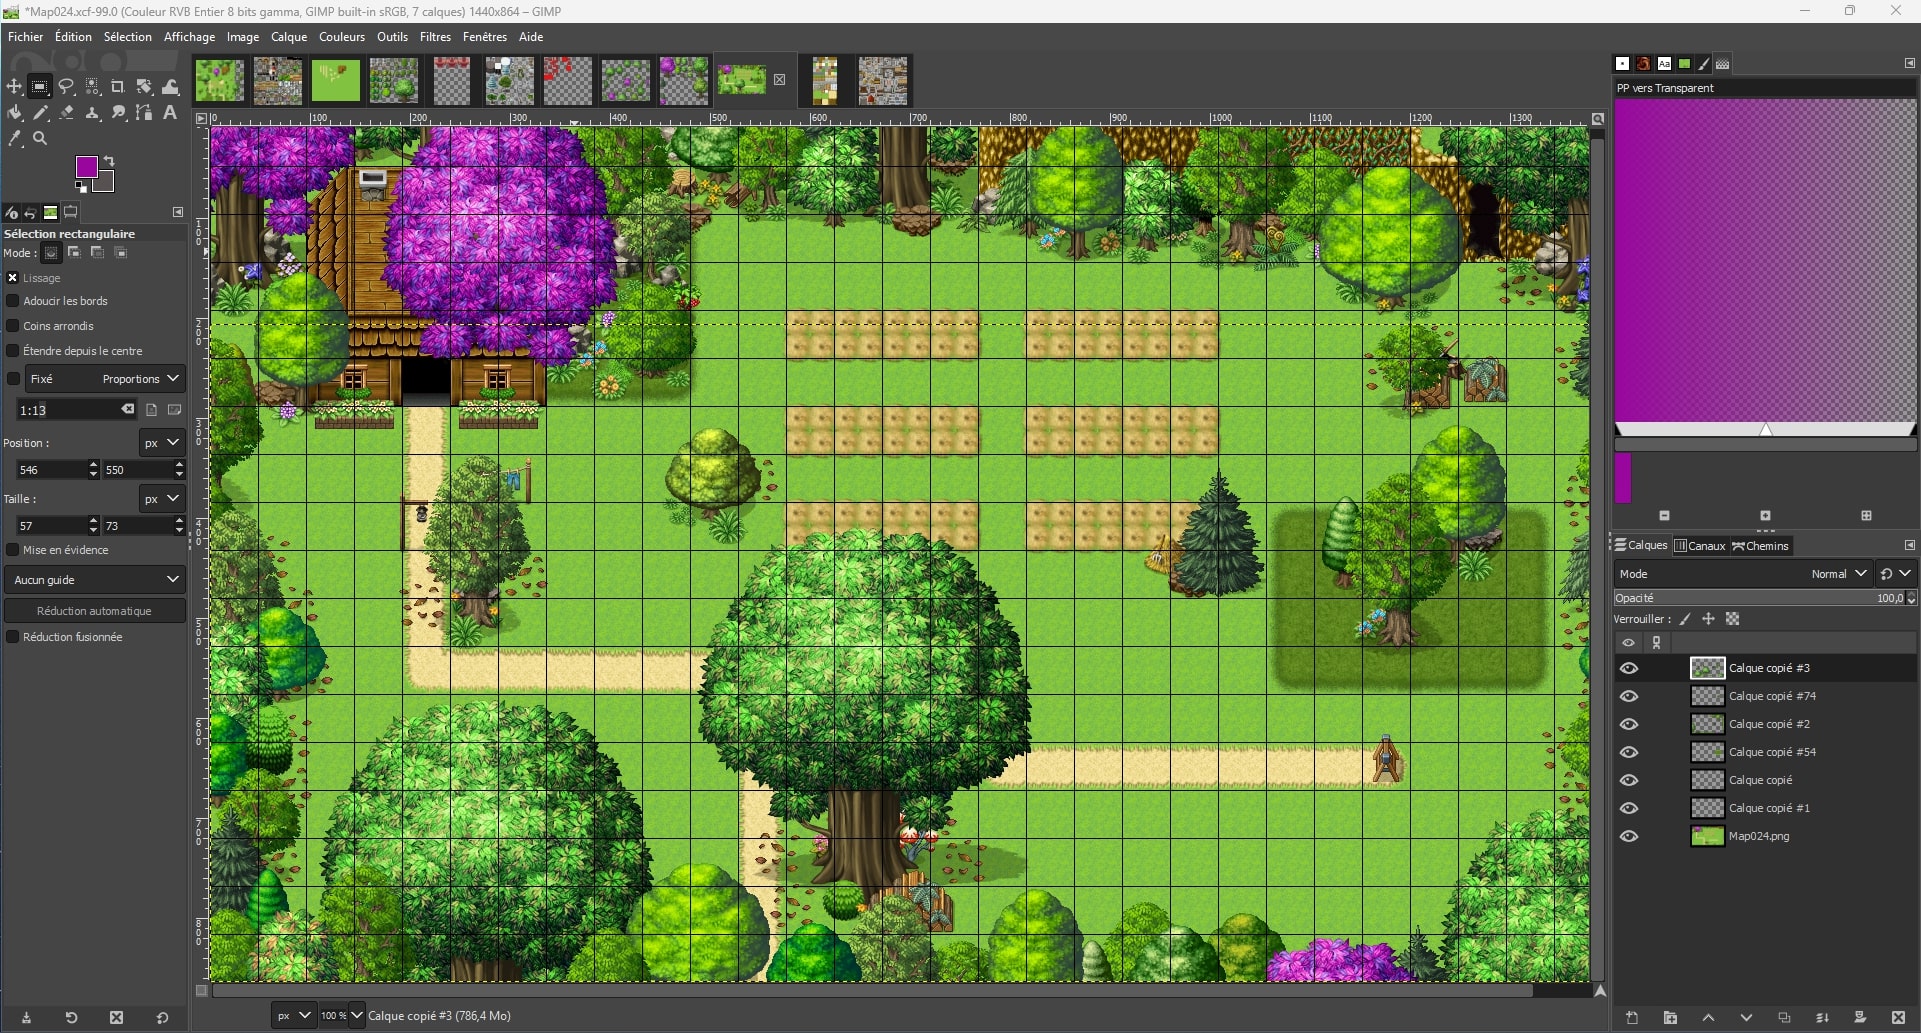Enable Mise en évidence checkbox
The width and height of the screenshot is (1921, 1033).
tap(13, 550)
